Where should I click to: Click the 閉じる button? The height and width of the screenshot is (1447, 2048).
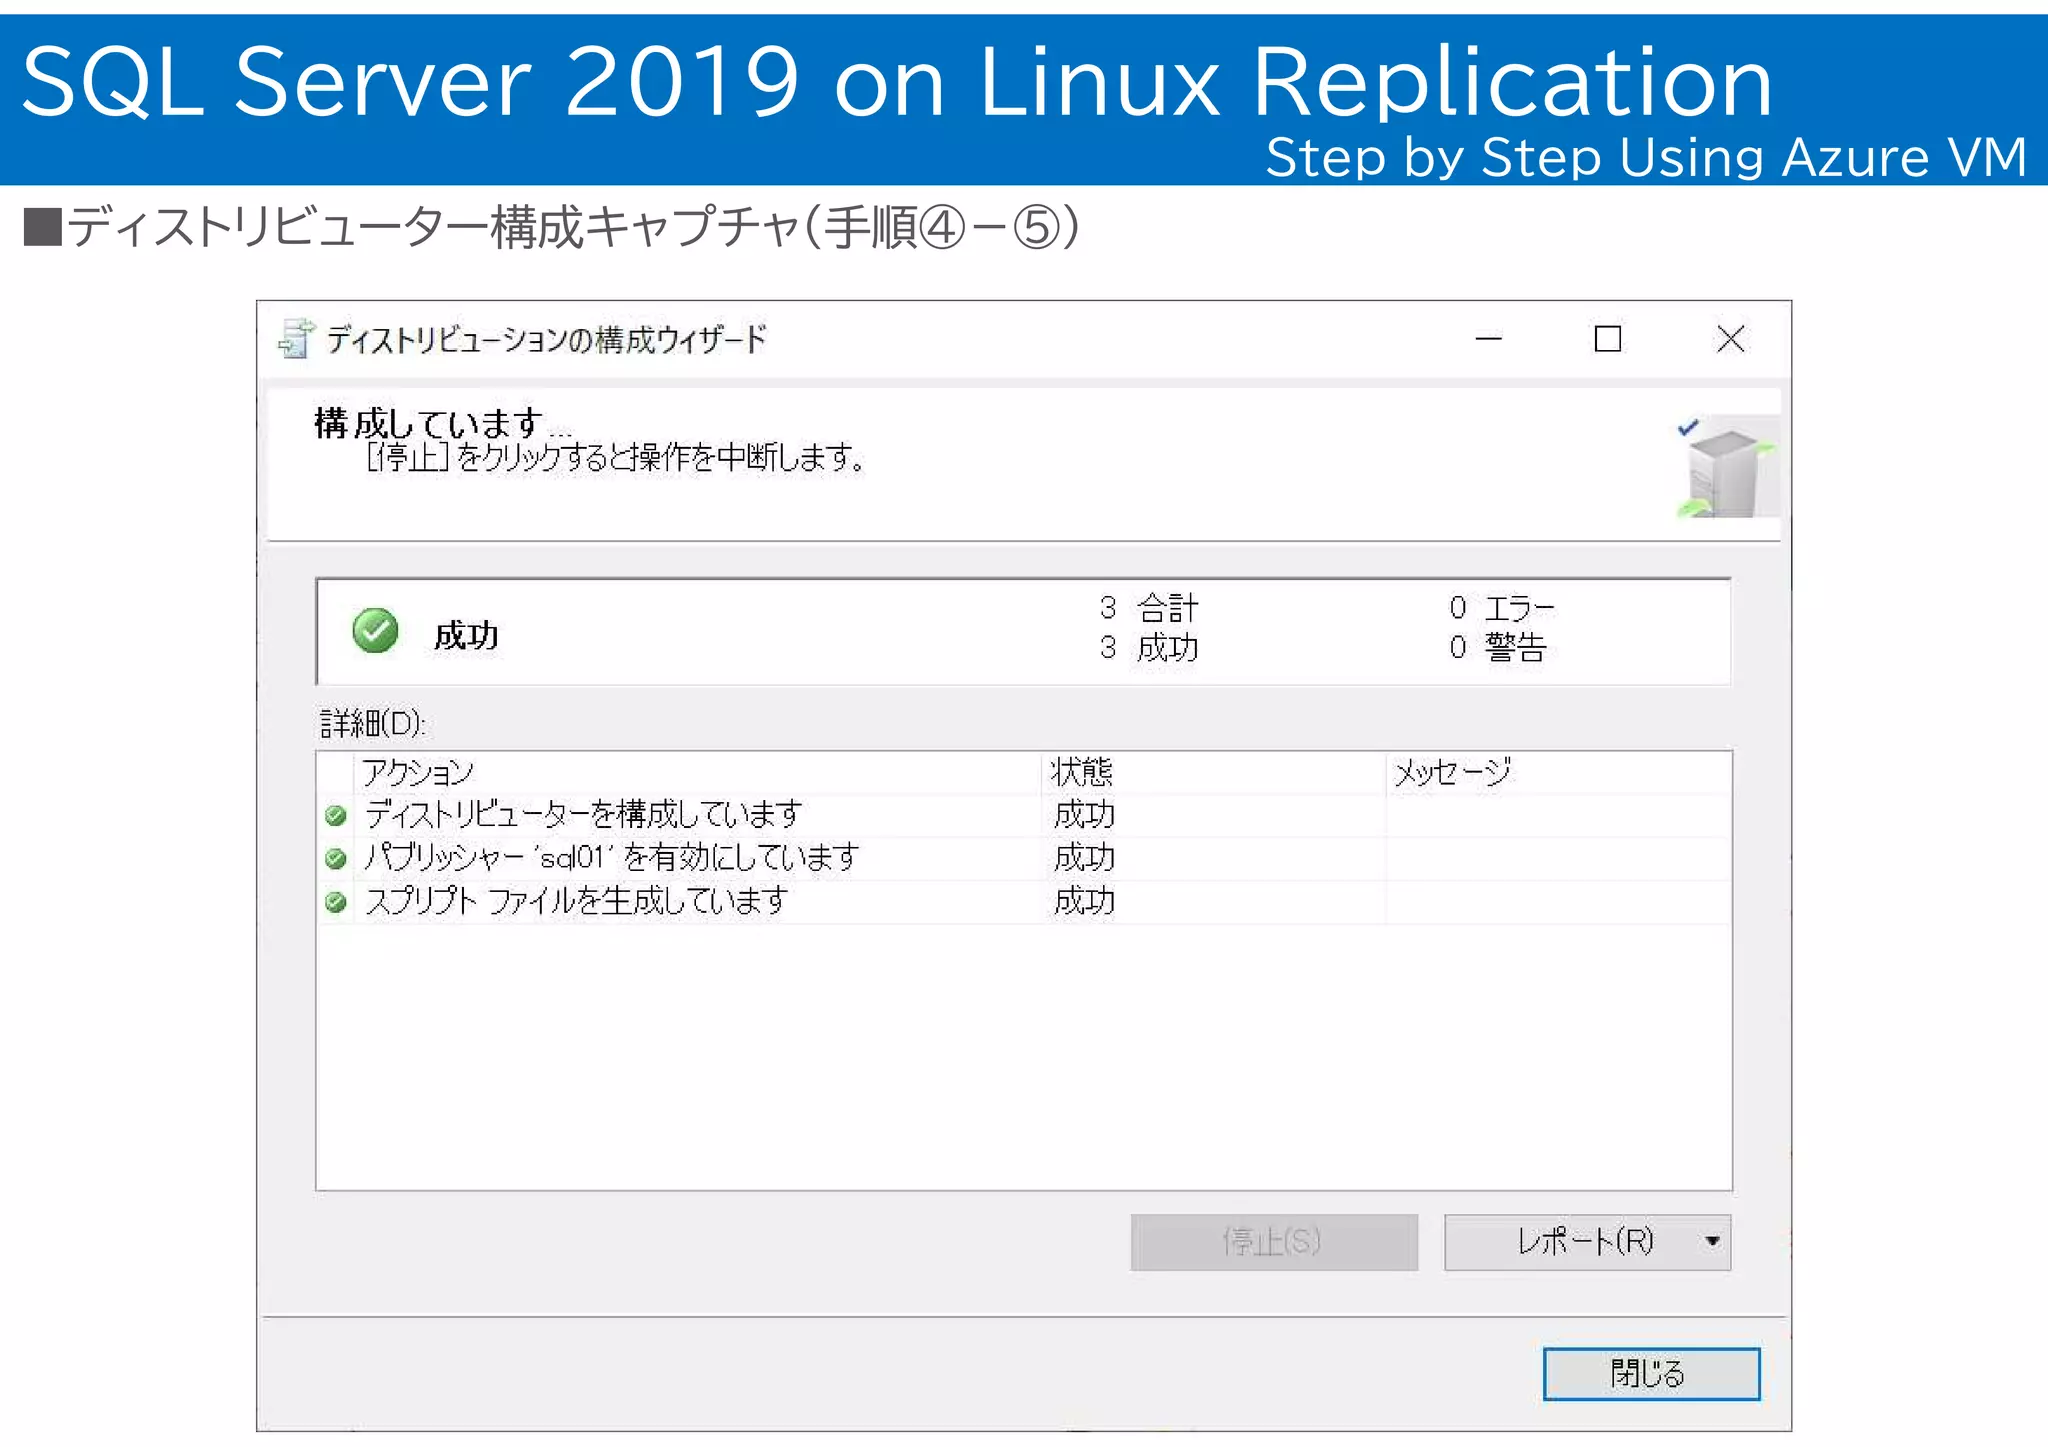[1651, 1373]
